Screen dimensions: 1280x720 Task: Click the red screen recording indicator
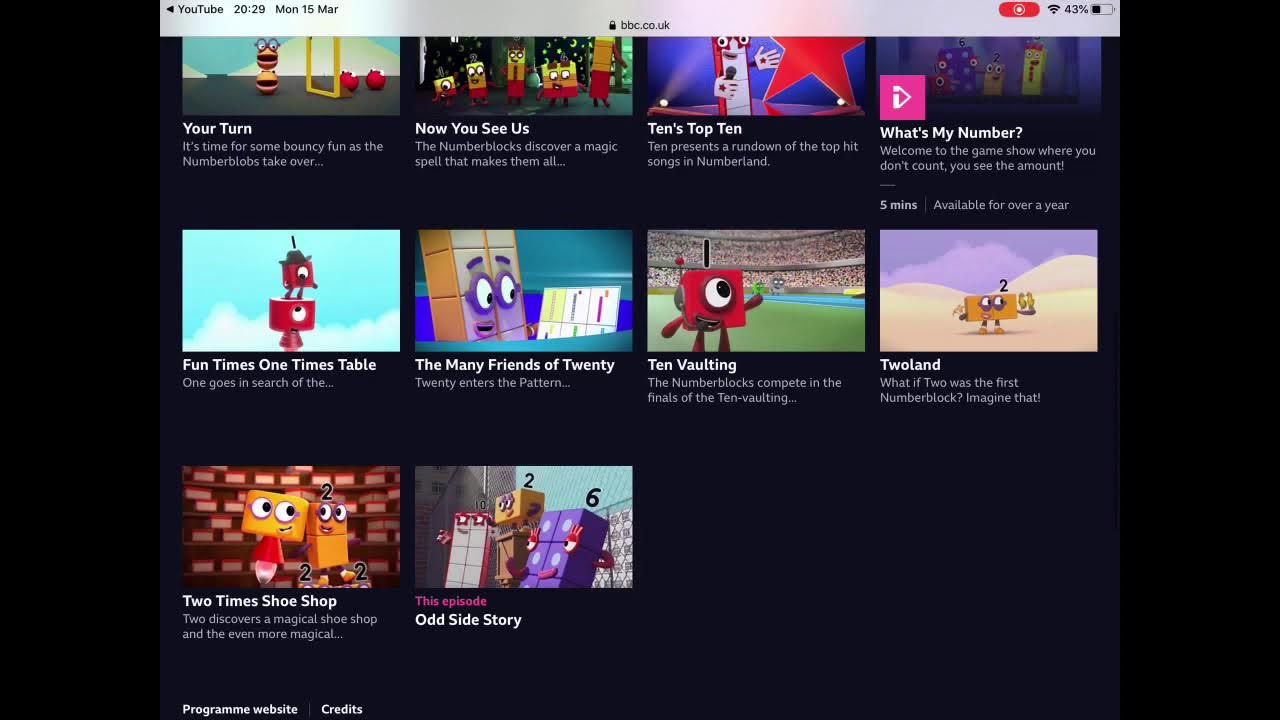coord(1019,9)
